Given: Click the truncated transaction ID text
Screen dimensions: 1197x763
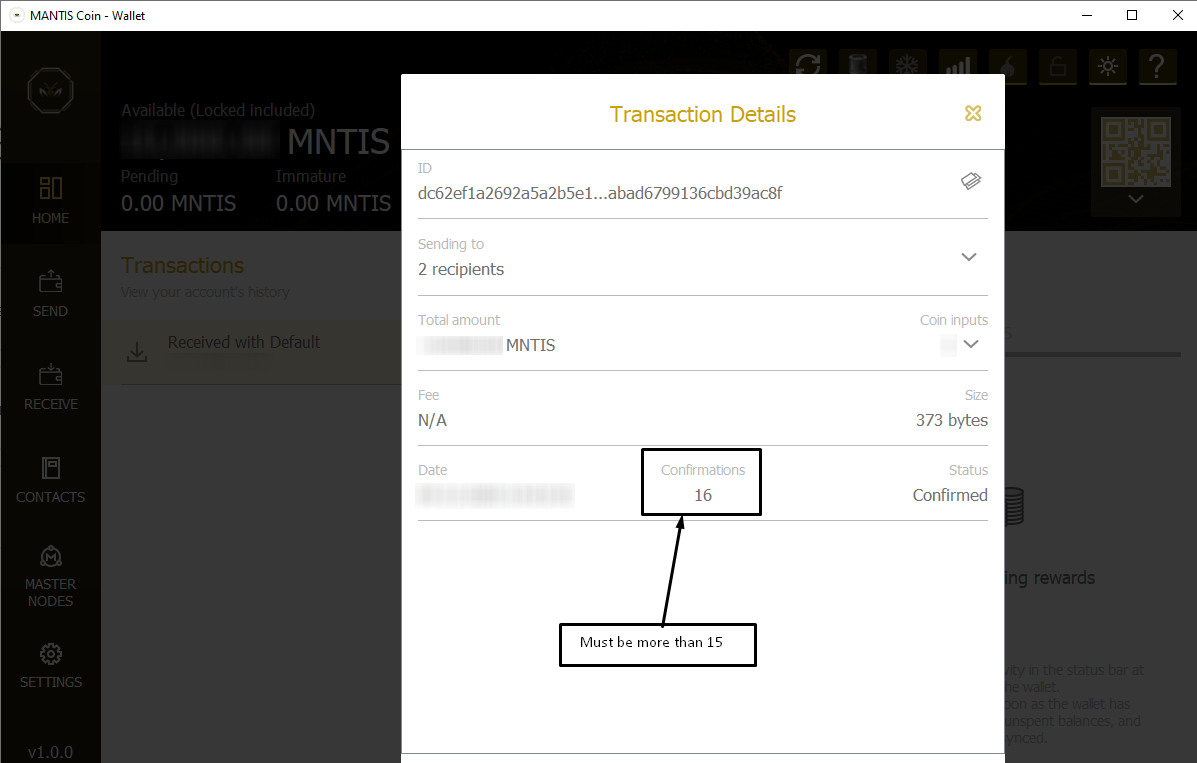Looking at the screenshot, I should click(x=599, y=193).
